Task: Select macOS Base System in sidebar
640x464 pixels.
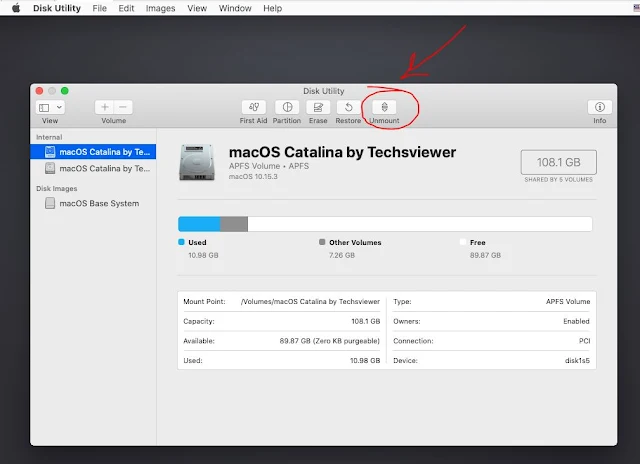Action: 93,203
